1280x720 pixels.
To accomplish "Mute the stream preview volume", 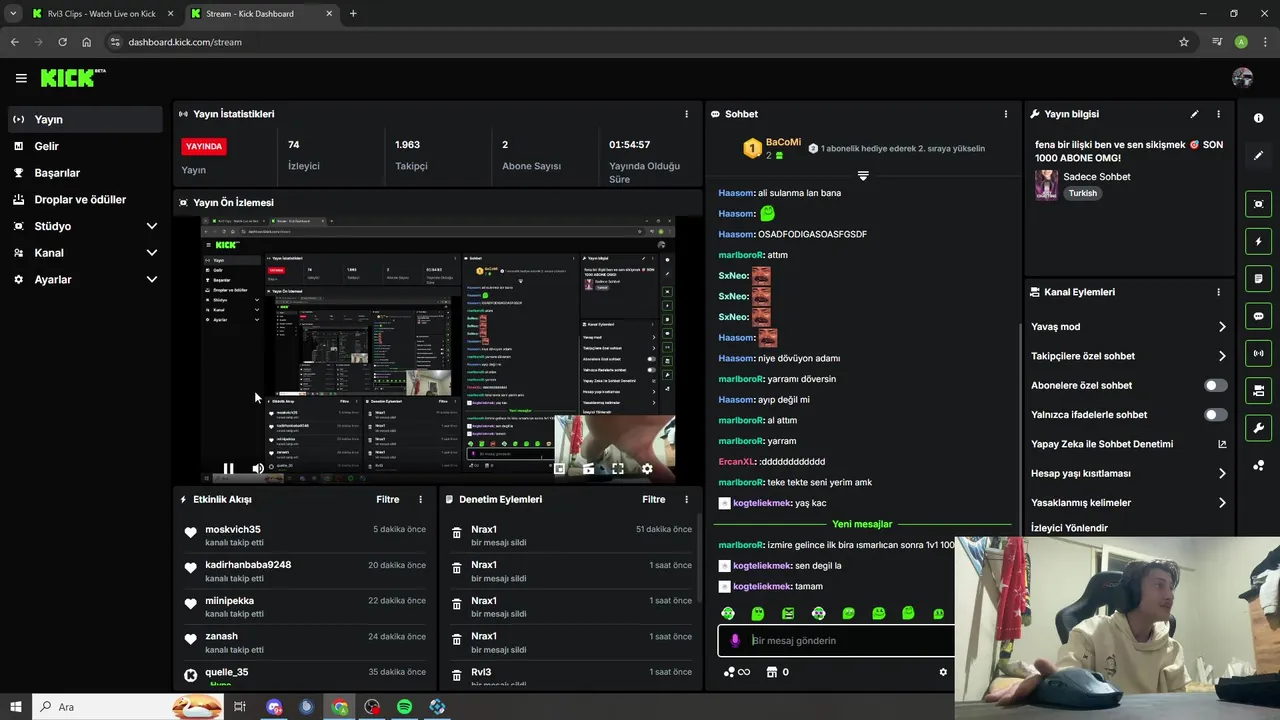I will point(258,468).
